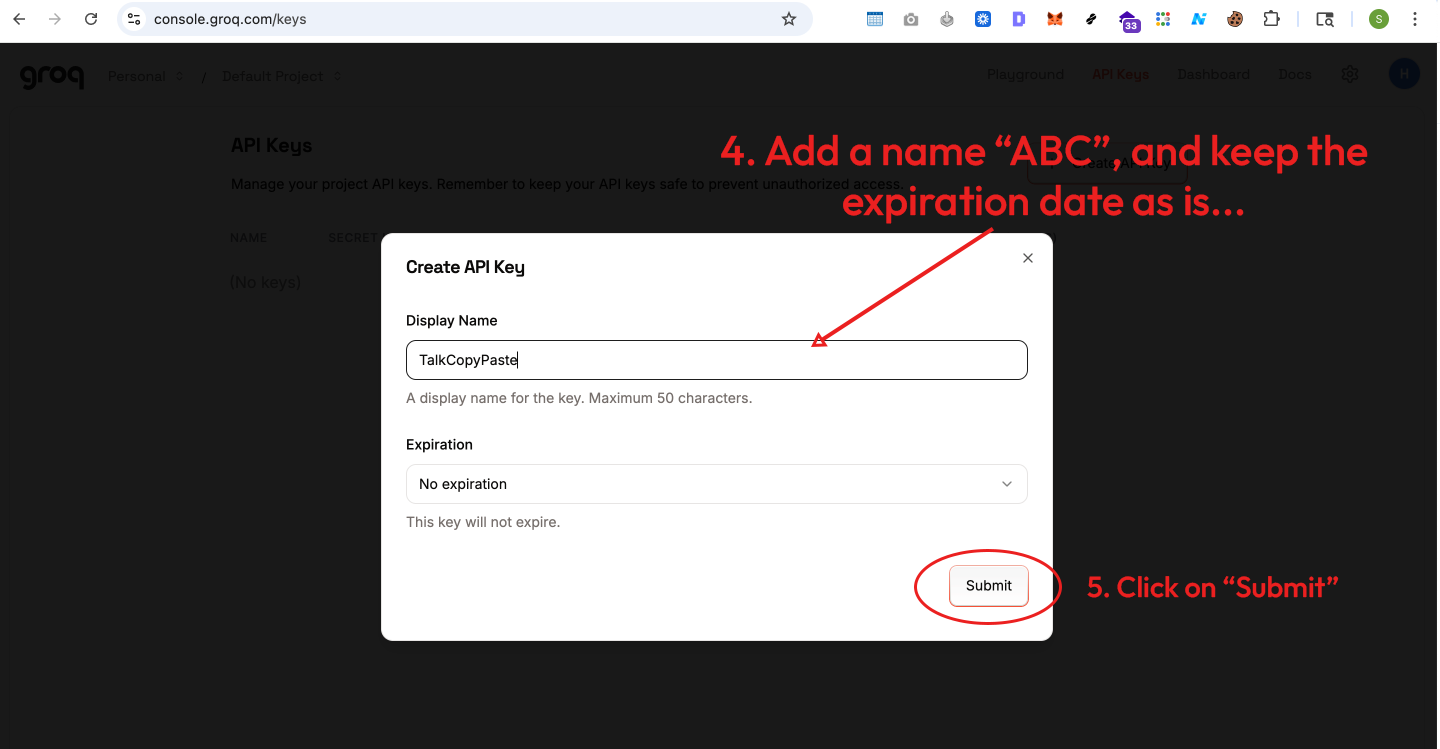The width and height of the screenshot is (1440, 749).
Task: Expand the Default Project selector
Action: point(281,76)
